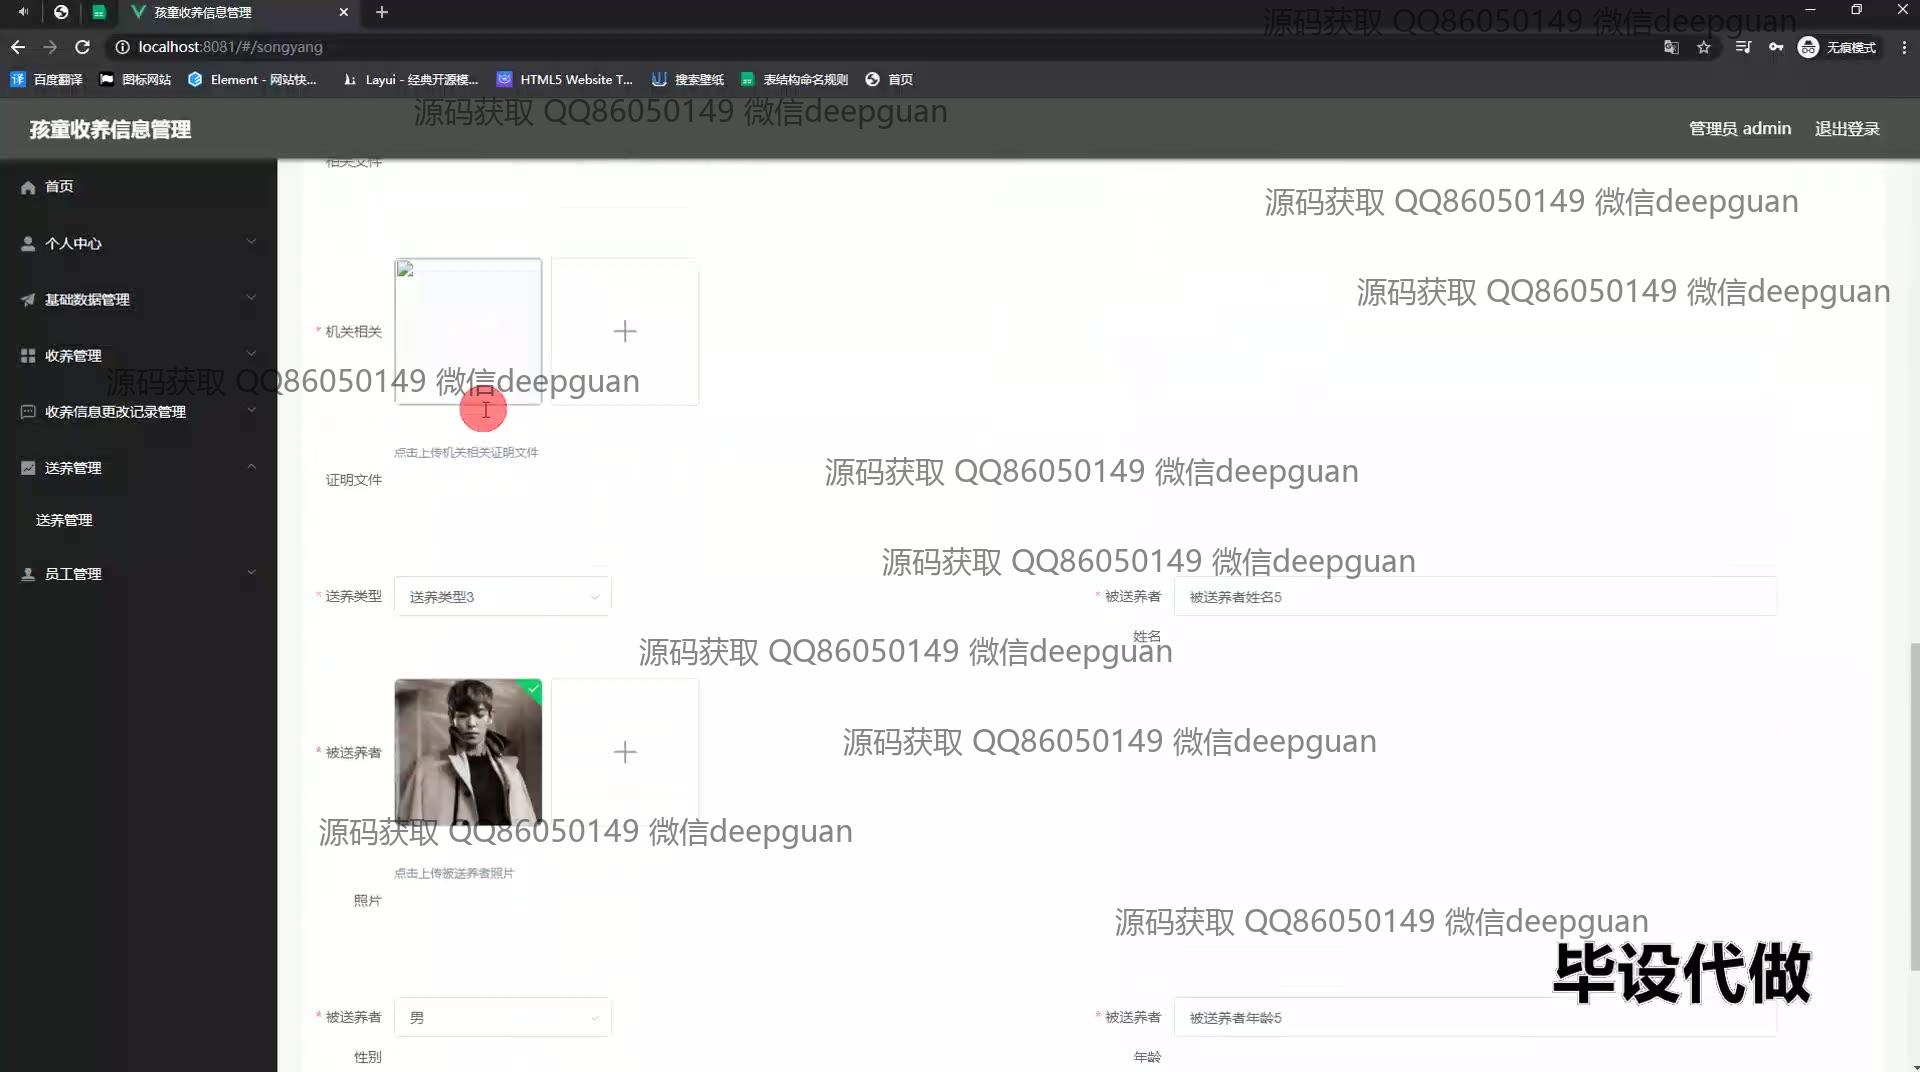Open the 搜索壁纸 bookmark
Image resolution: width=1920 pixels, height=1072 pixels.
coord(688,79)
